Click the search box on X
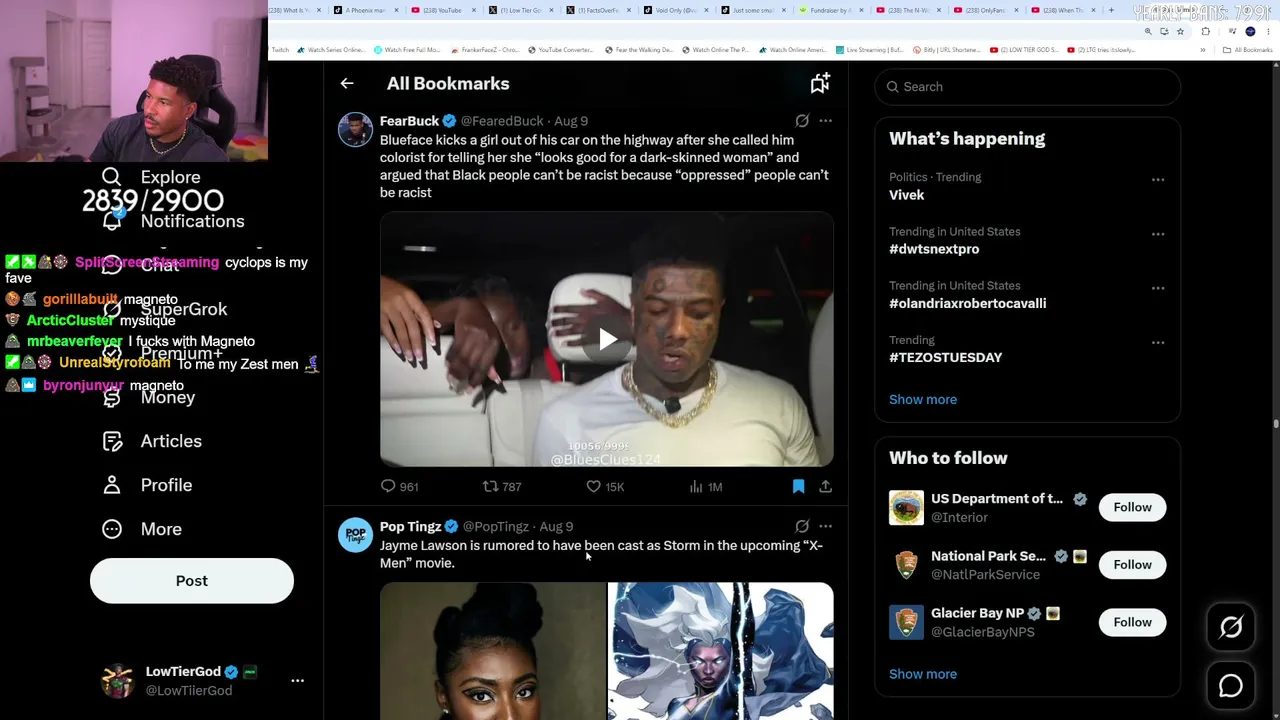Screen dimensions: 1280x720 pyautogui.click(x=1027, y=87)
